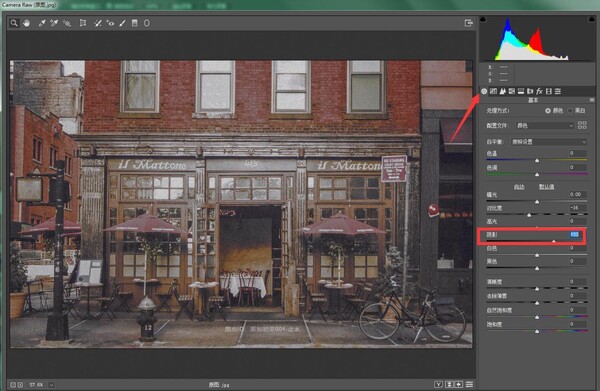Screen dimensions: 600x391
Task: Select the 黑白 black and white radio button
Action: [x=570, y=111]
